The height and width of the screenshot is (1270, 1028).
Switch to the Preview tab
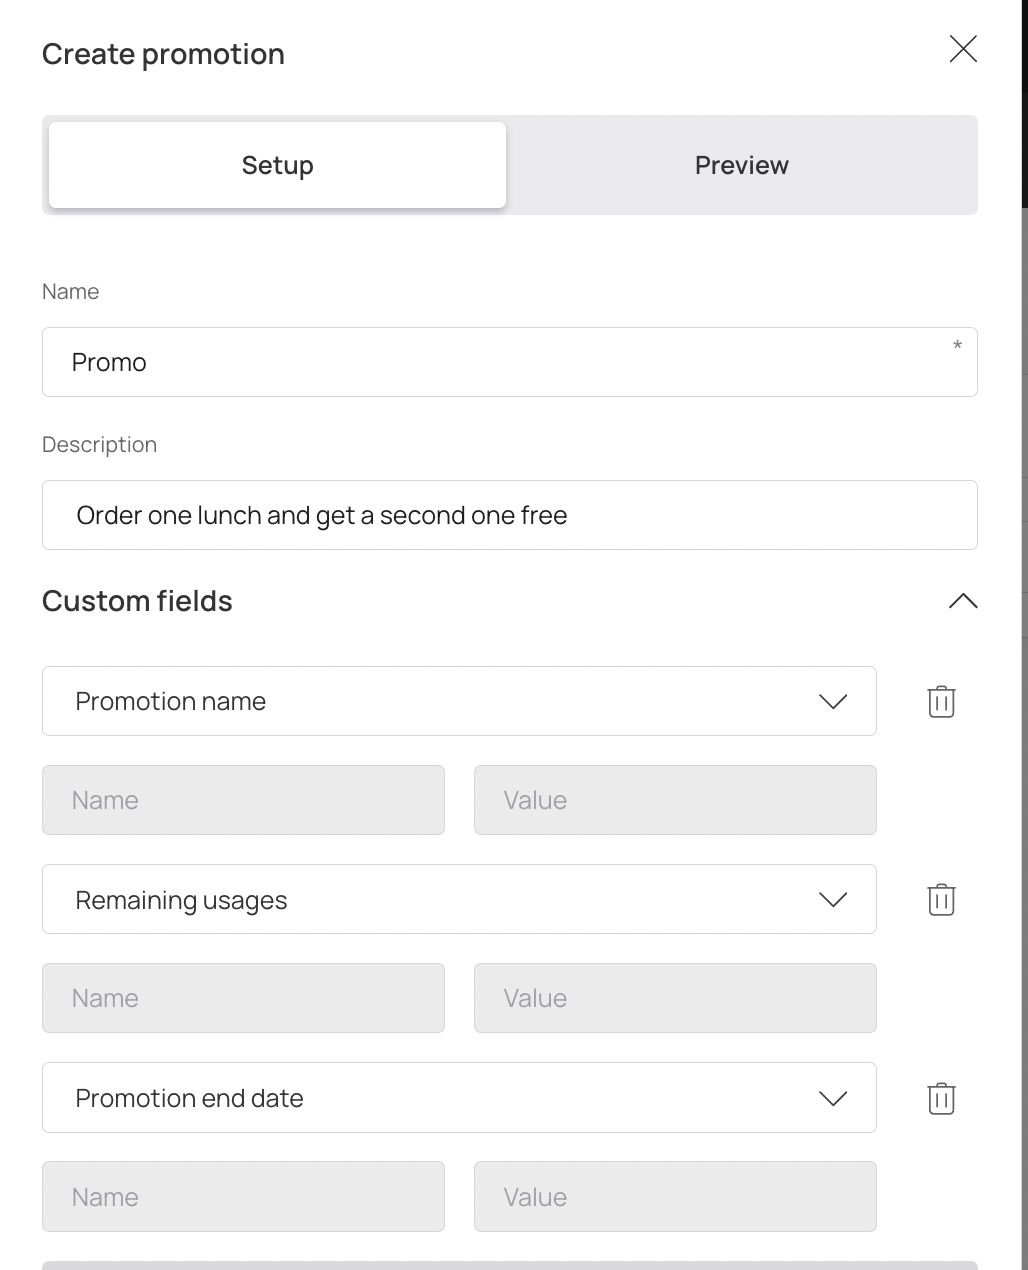[741, 165]
